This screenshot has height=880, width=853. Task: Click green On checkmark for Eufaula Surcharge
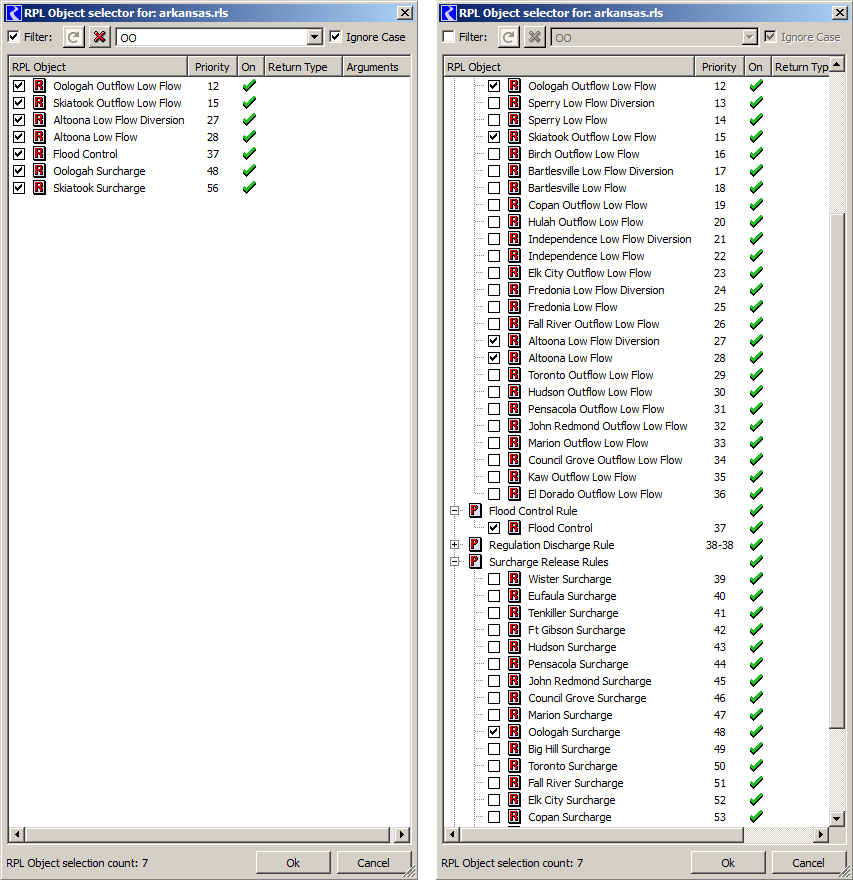tap(756, 595)
